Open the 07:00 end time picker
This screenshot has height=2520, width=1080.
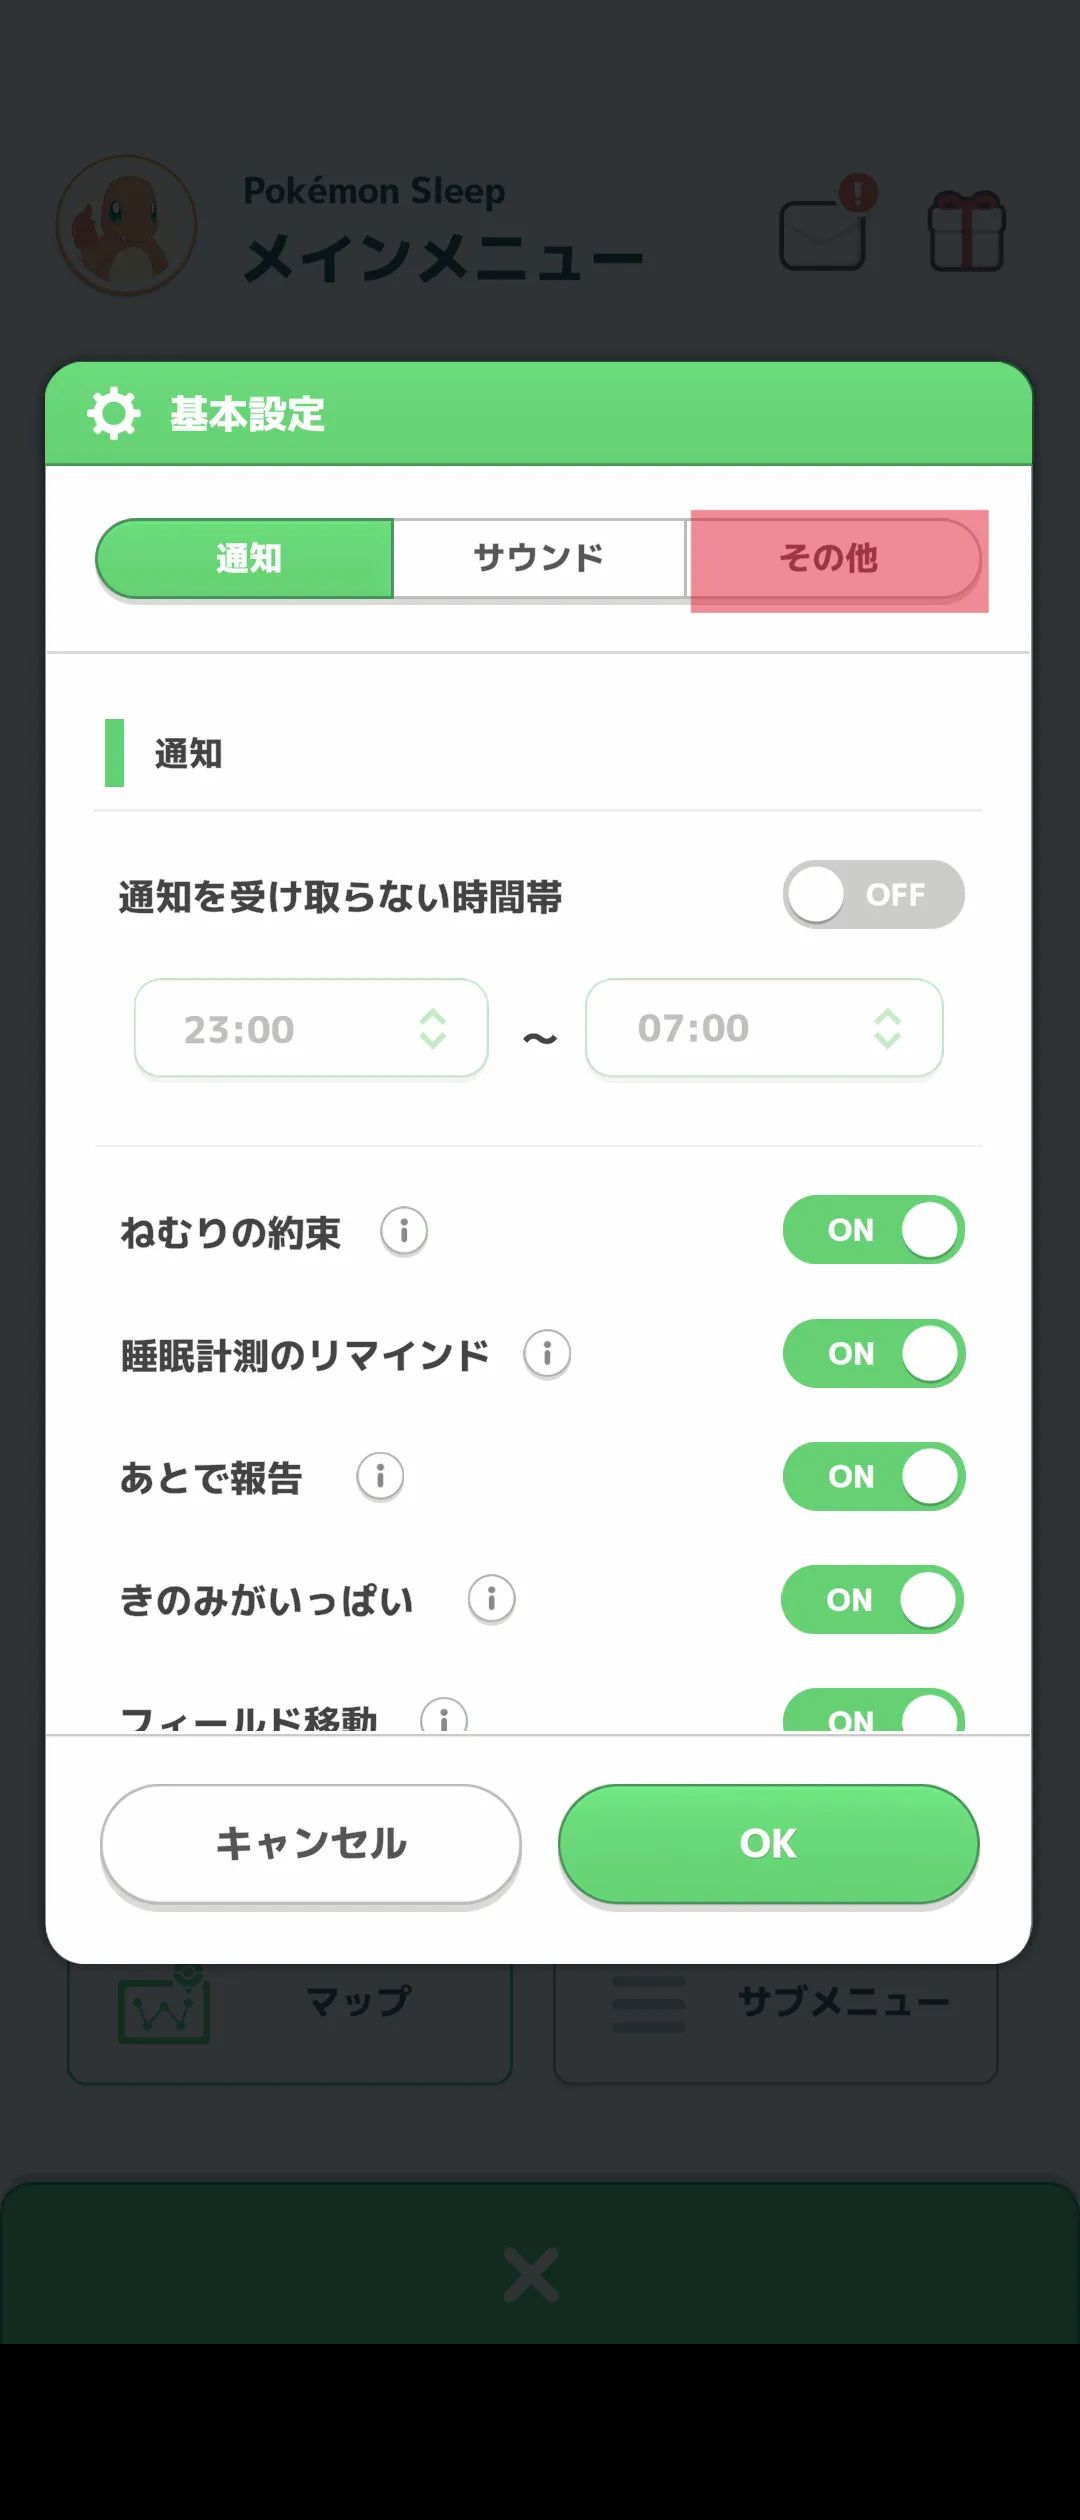point(764,1028)
